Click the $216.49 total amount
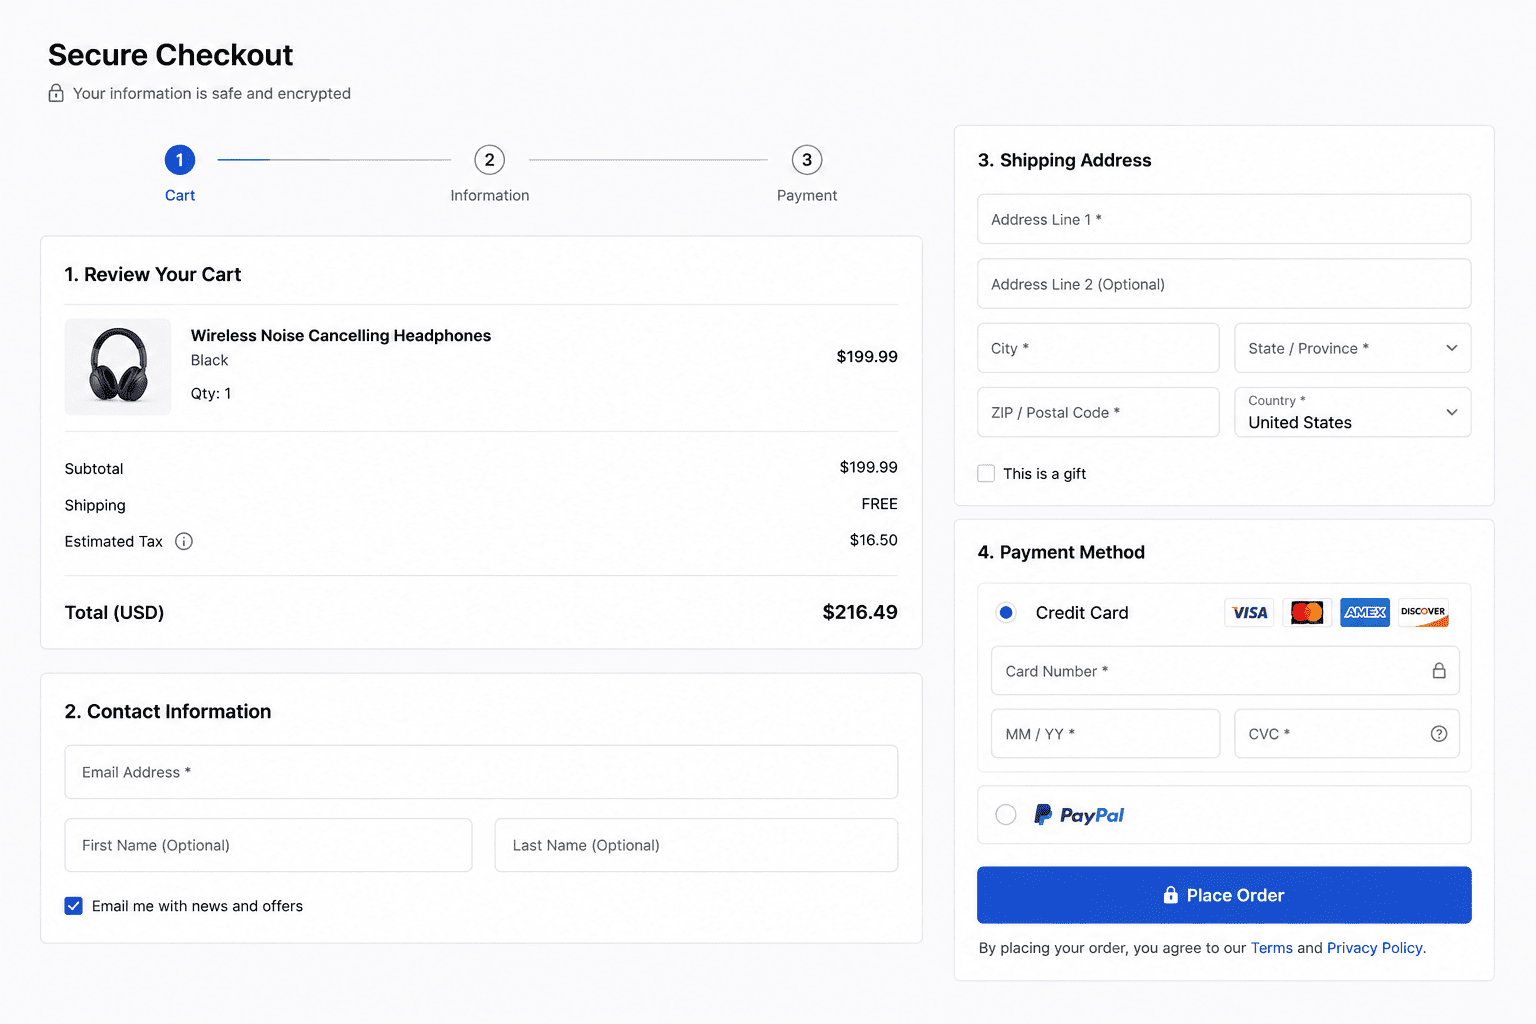 click(860, 612)
